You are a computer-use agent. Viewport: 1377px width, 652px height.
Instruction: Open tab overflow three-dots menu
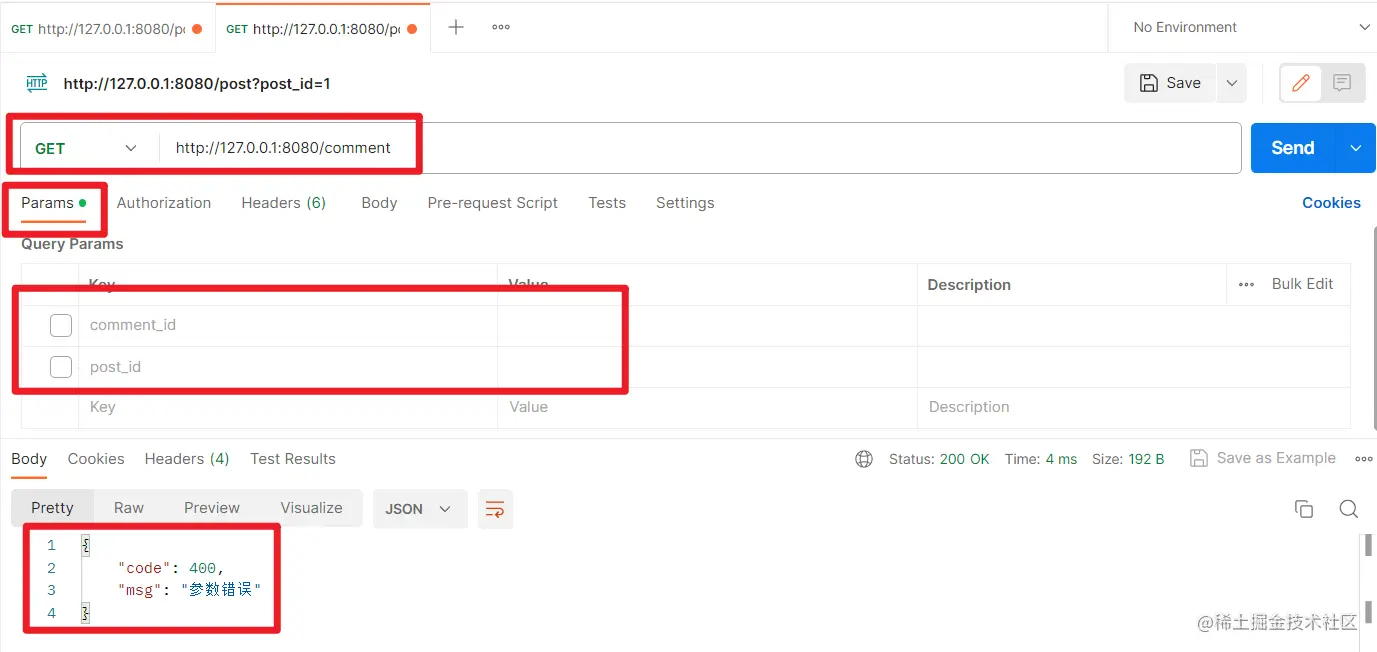[501, 27]
